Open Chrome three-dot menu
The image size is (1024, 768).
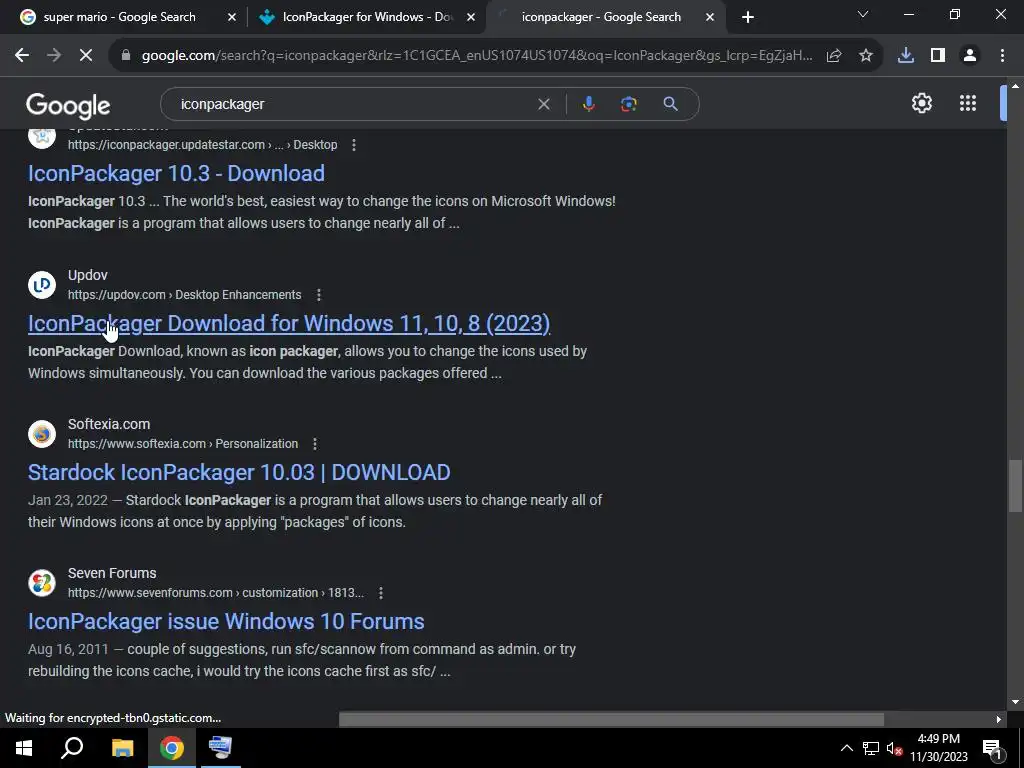1002,56
